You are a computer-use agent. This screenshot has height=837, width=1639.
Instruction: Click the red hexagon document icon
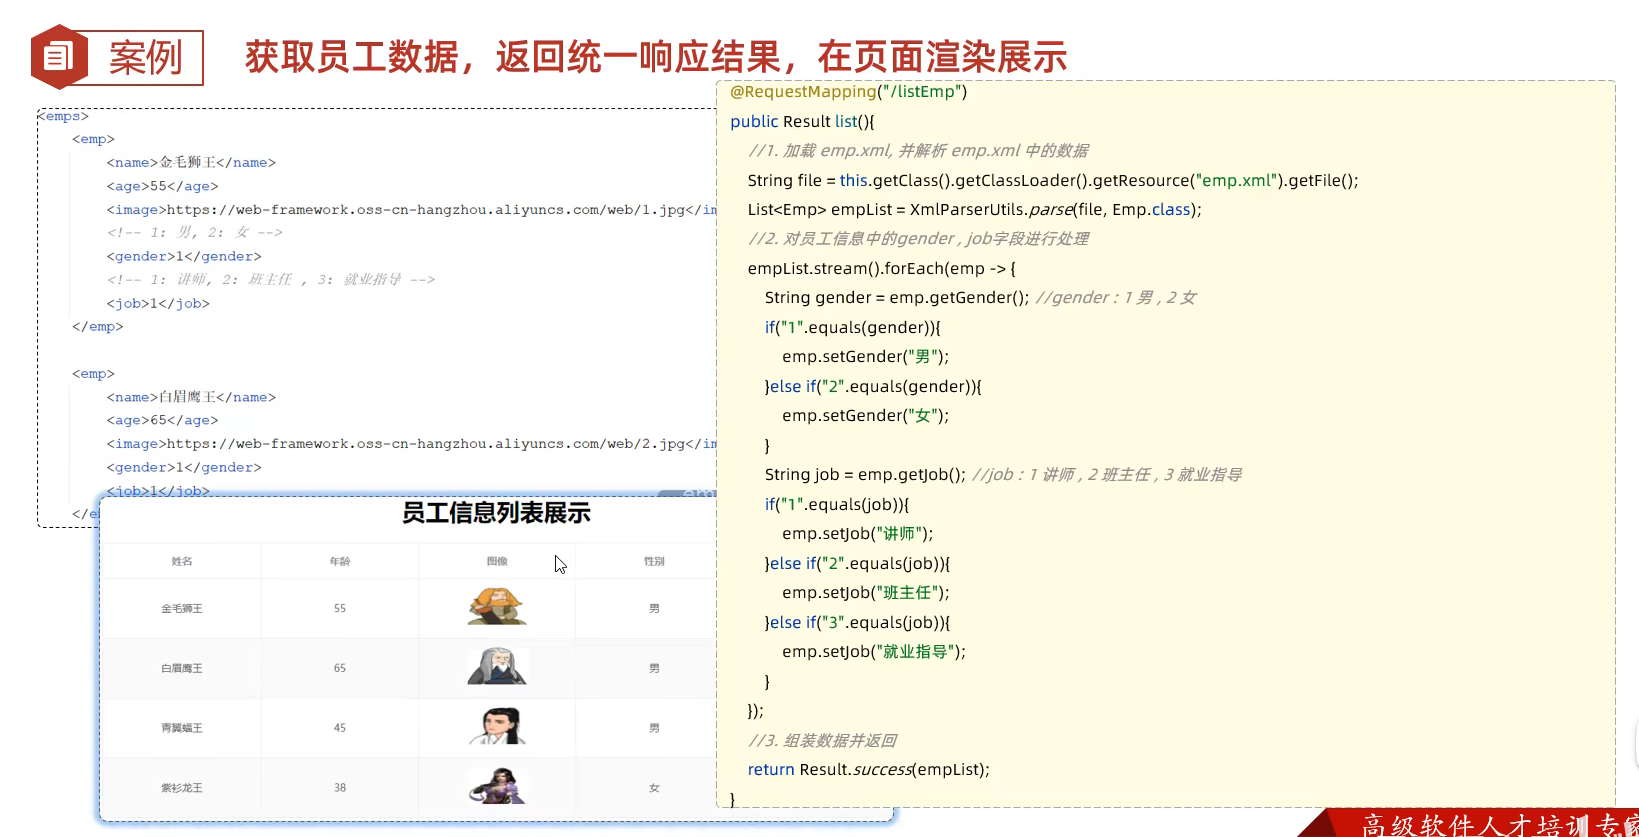tap(58, 57)
